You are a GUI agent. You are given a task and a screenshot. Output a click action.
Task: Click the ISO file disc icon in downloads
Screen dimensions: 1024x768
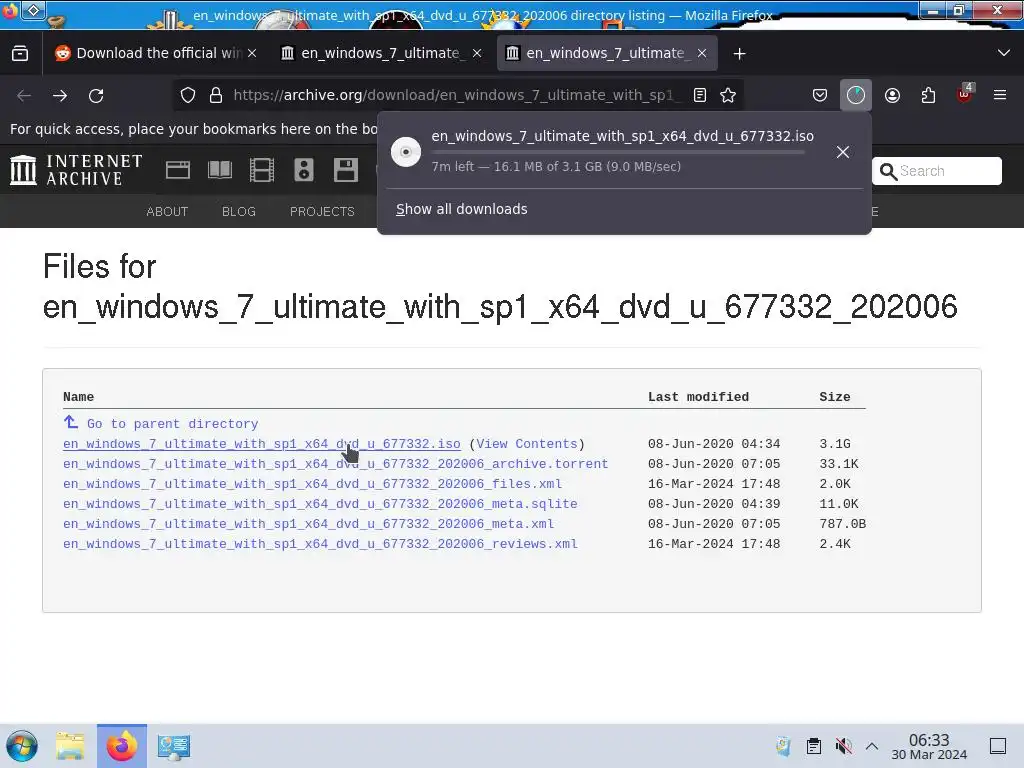406,152
